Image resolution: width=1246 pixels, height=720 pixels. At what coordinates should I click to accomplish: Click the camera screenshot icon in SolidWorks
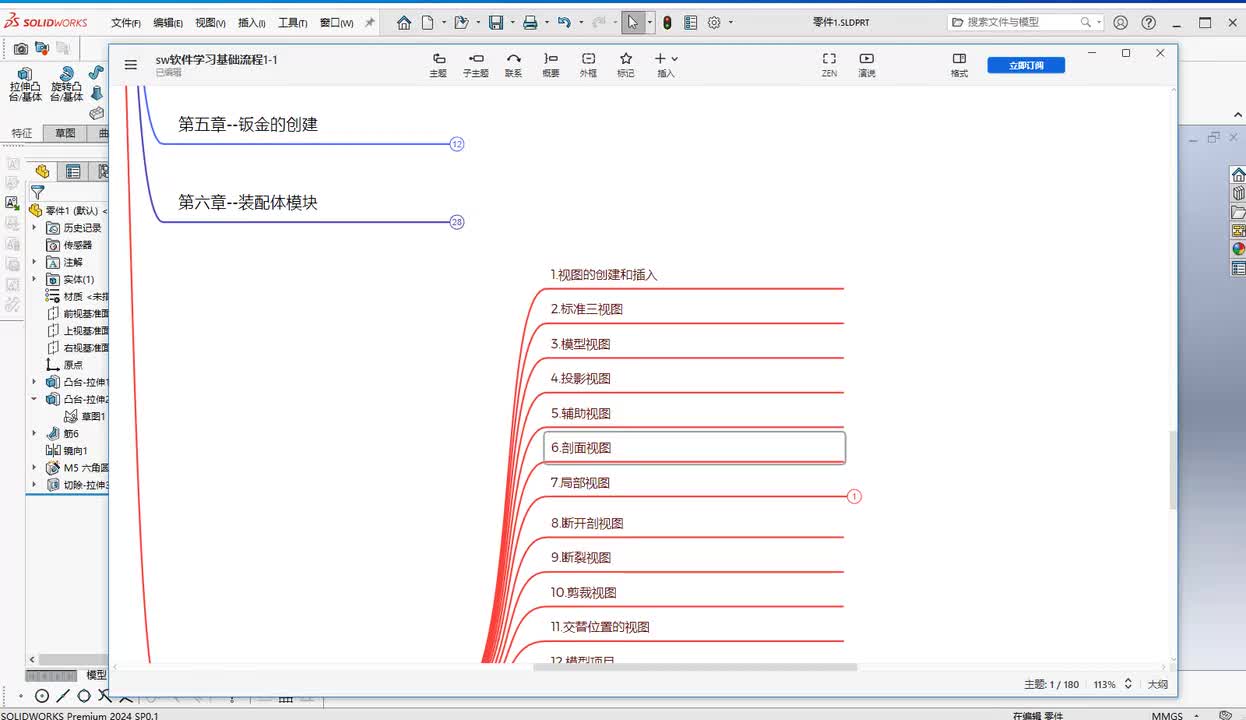click(20, 47)
